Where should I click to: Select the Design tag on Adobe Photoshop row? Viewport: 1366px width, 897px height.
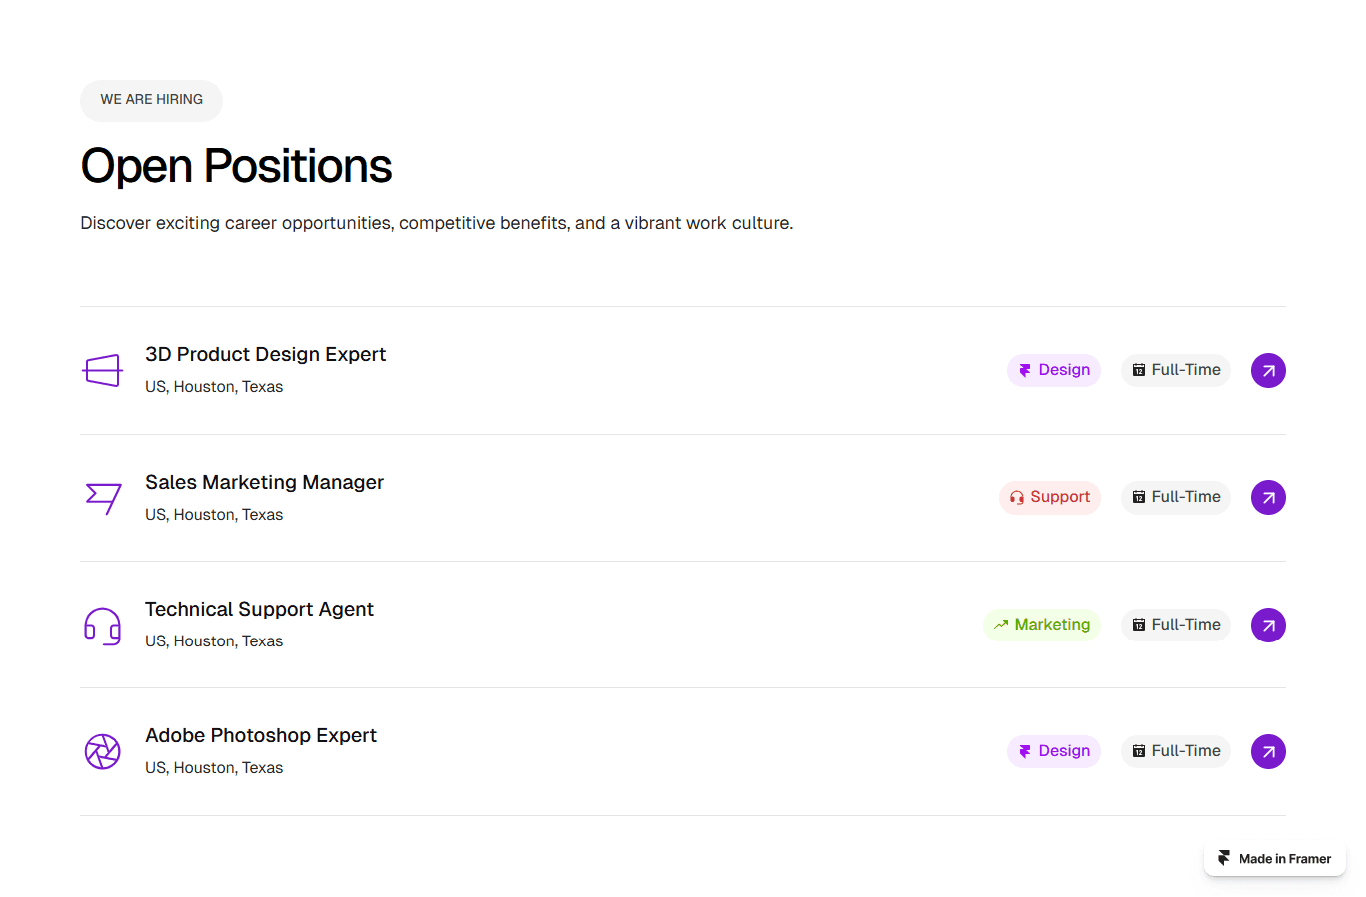tap(1054, 751)
